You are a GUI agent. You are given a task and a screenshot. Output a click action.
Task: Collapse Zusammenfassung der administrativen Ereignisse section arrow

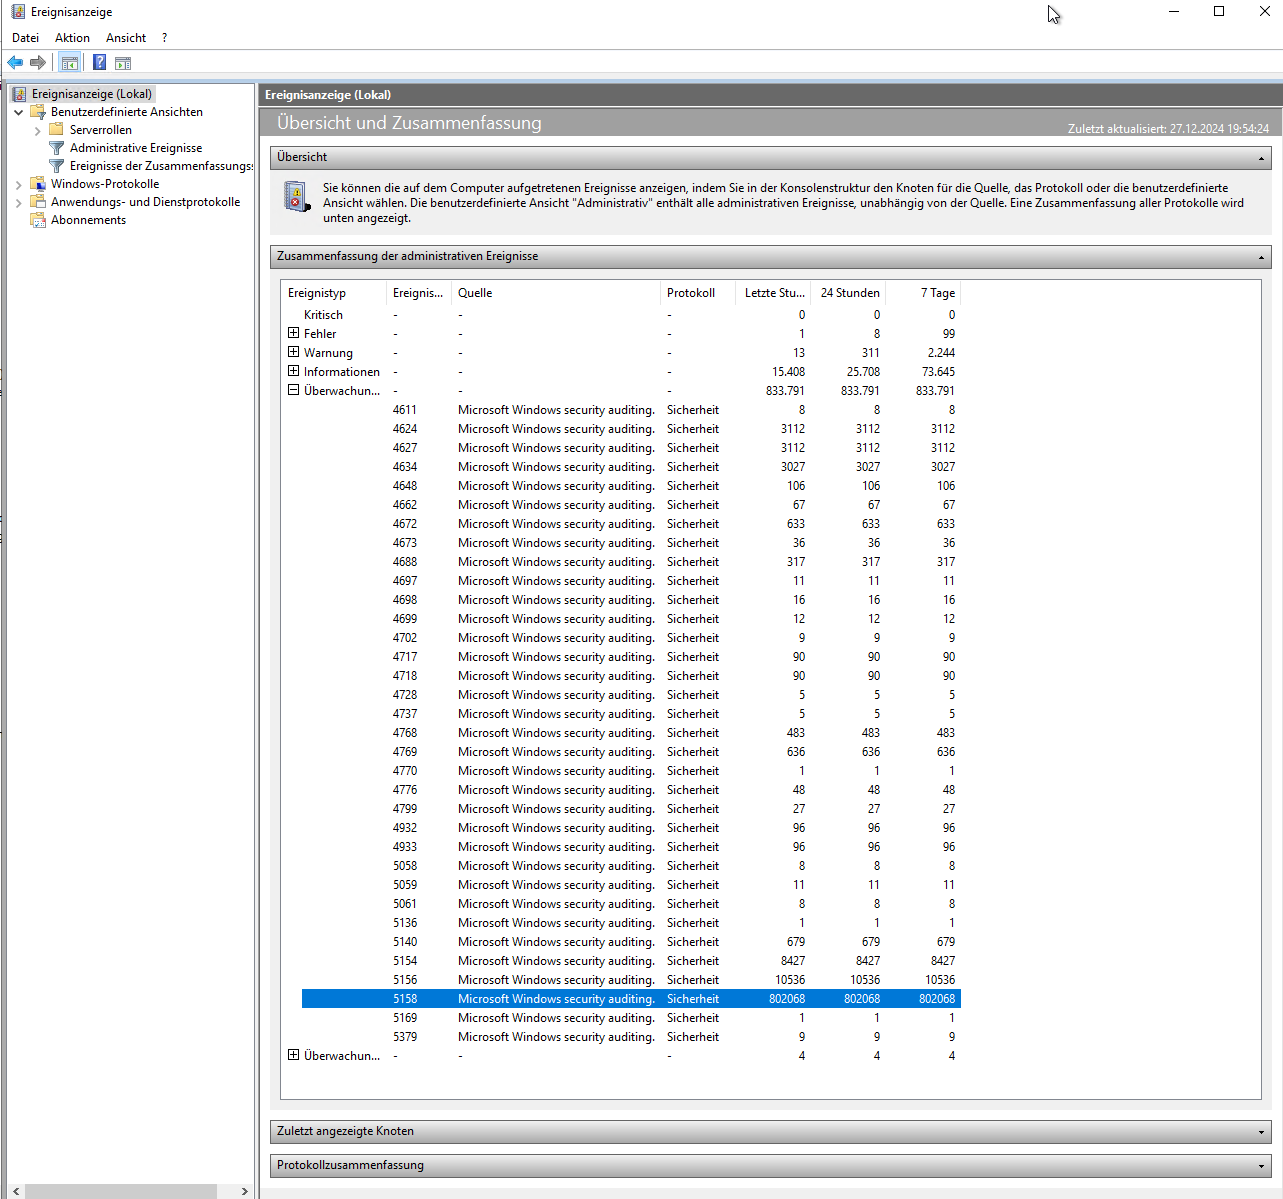click(1261, 257)
